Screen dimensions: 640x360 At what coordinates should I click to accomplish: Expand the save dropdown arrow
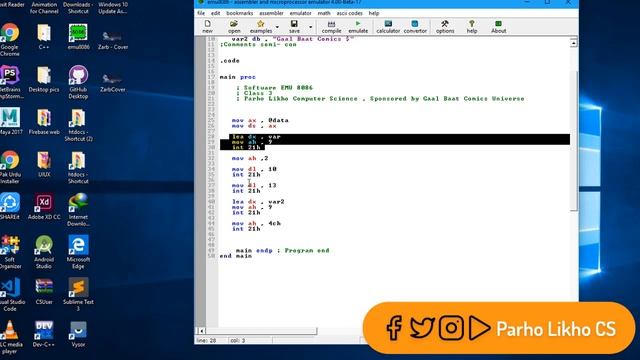(310, 27)
